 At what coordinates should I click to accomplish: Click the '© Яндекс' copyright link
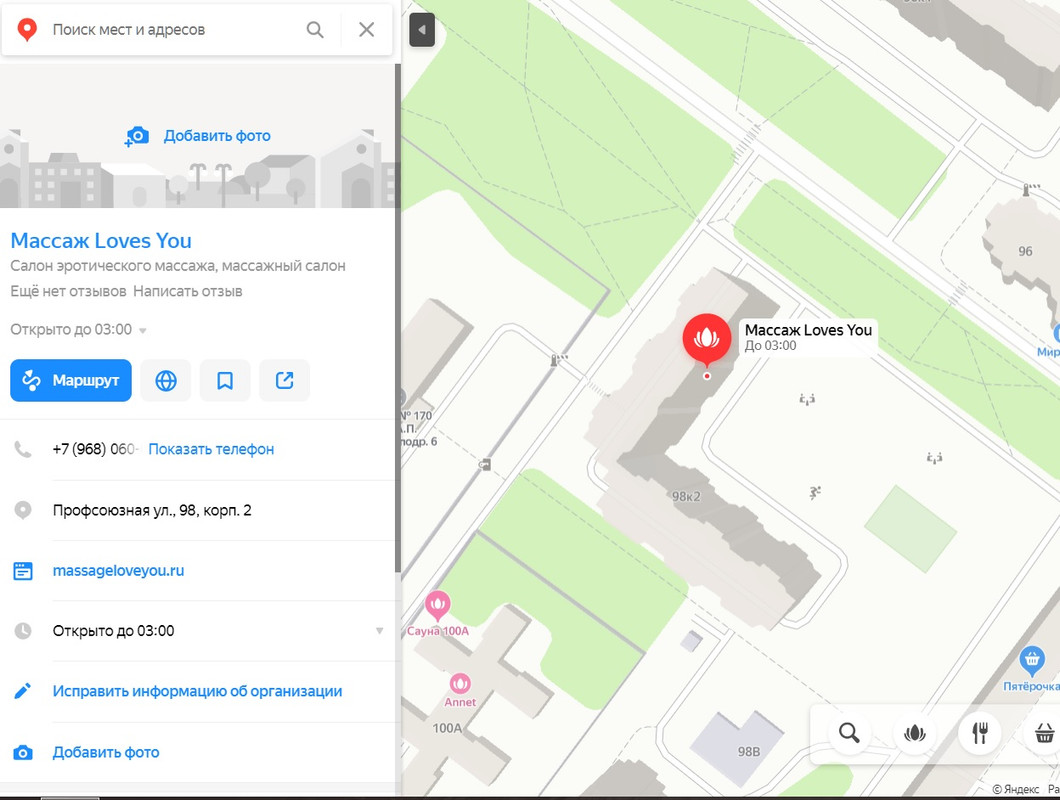tap(1015, 789)
